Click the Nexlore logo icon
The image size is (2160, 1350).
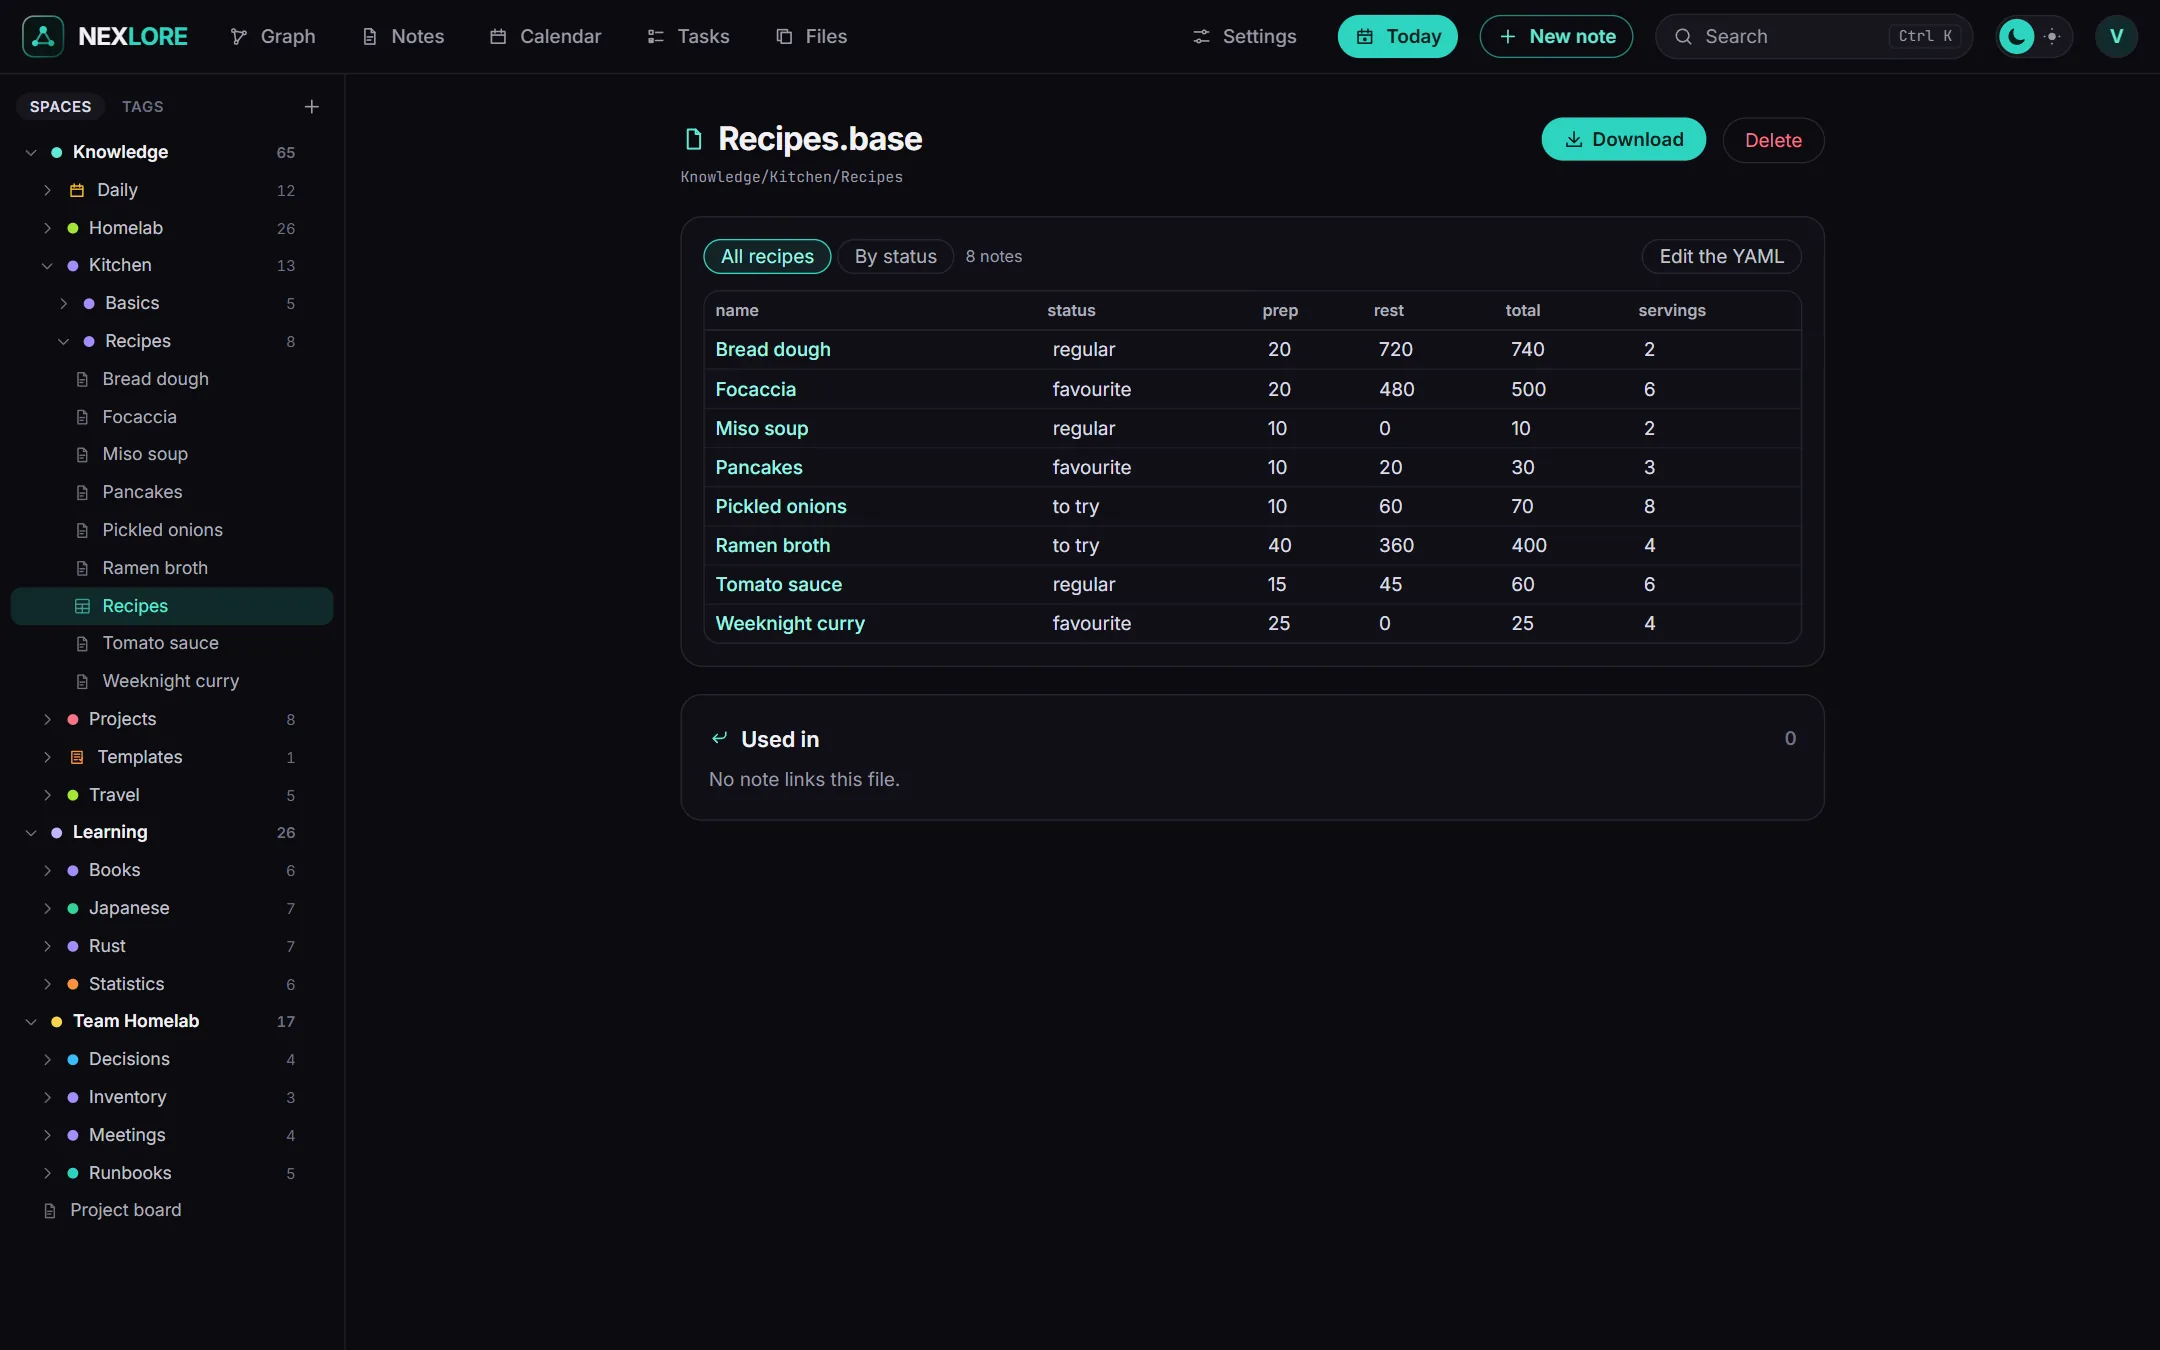[43, 36]
